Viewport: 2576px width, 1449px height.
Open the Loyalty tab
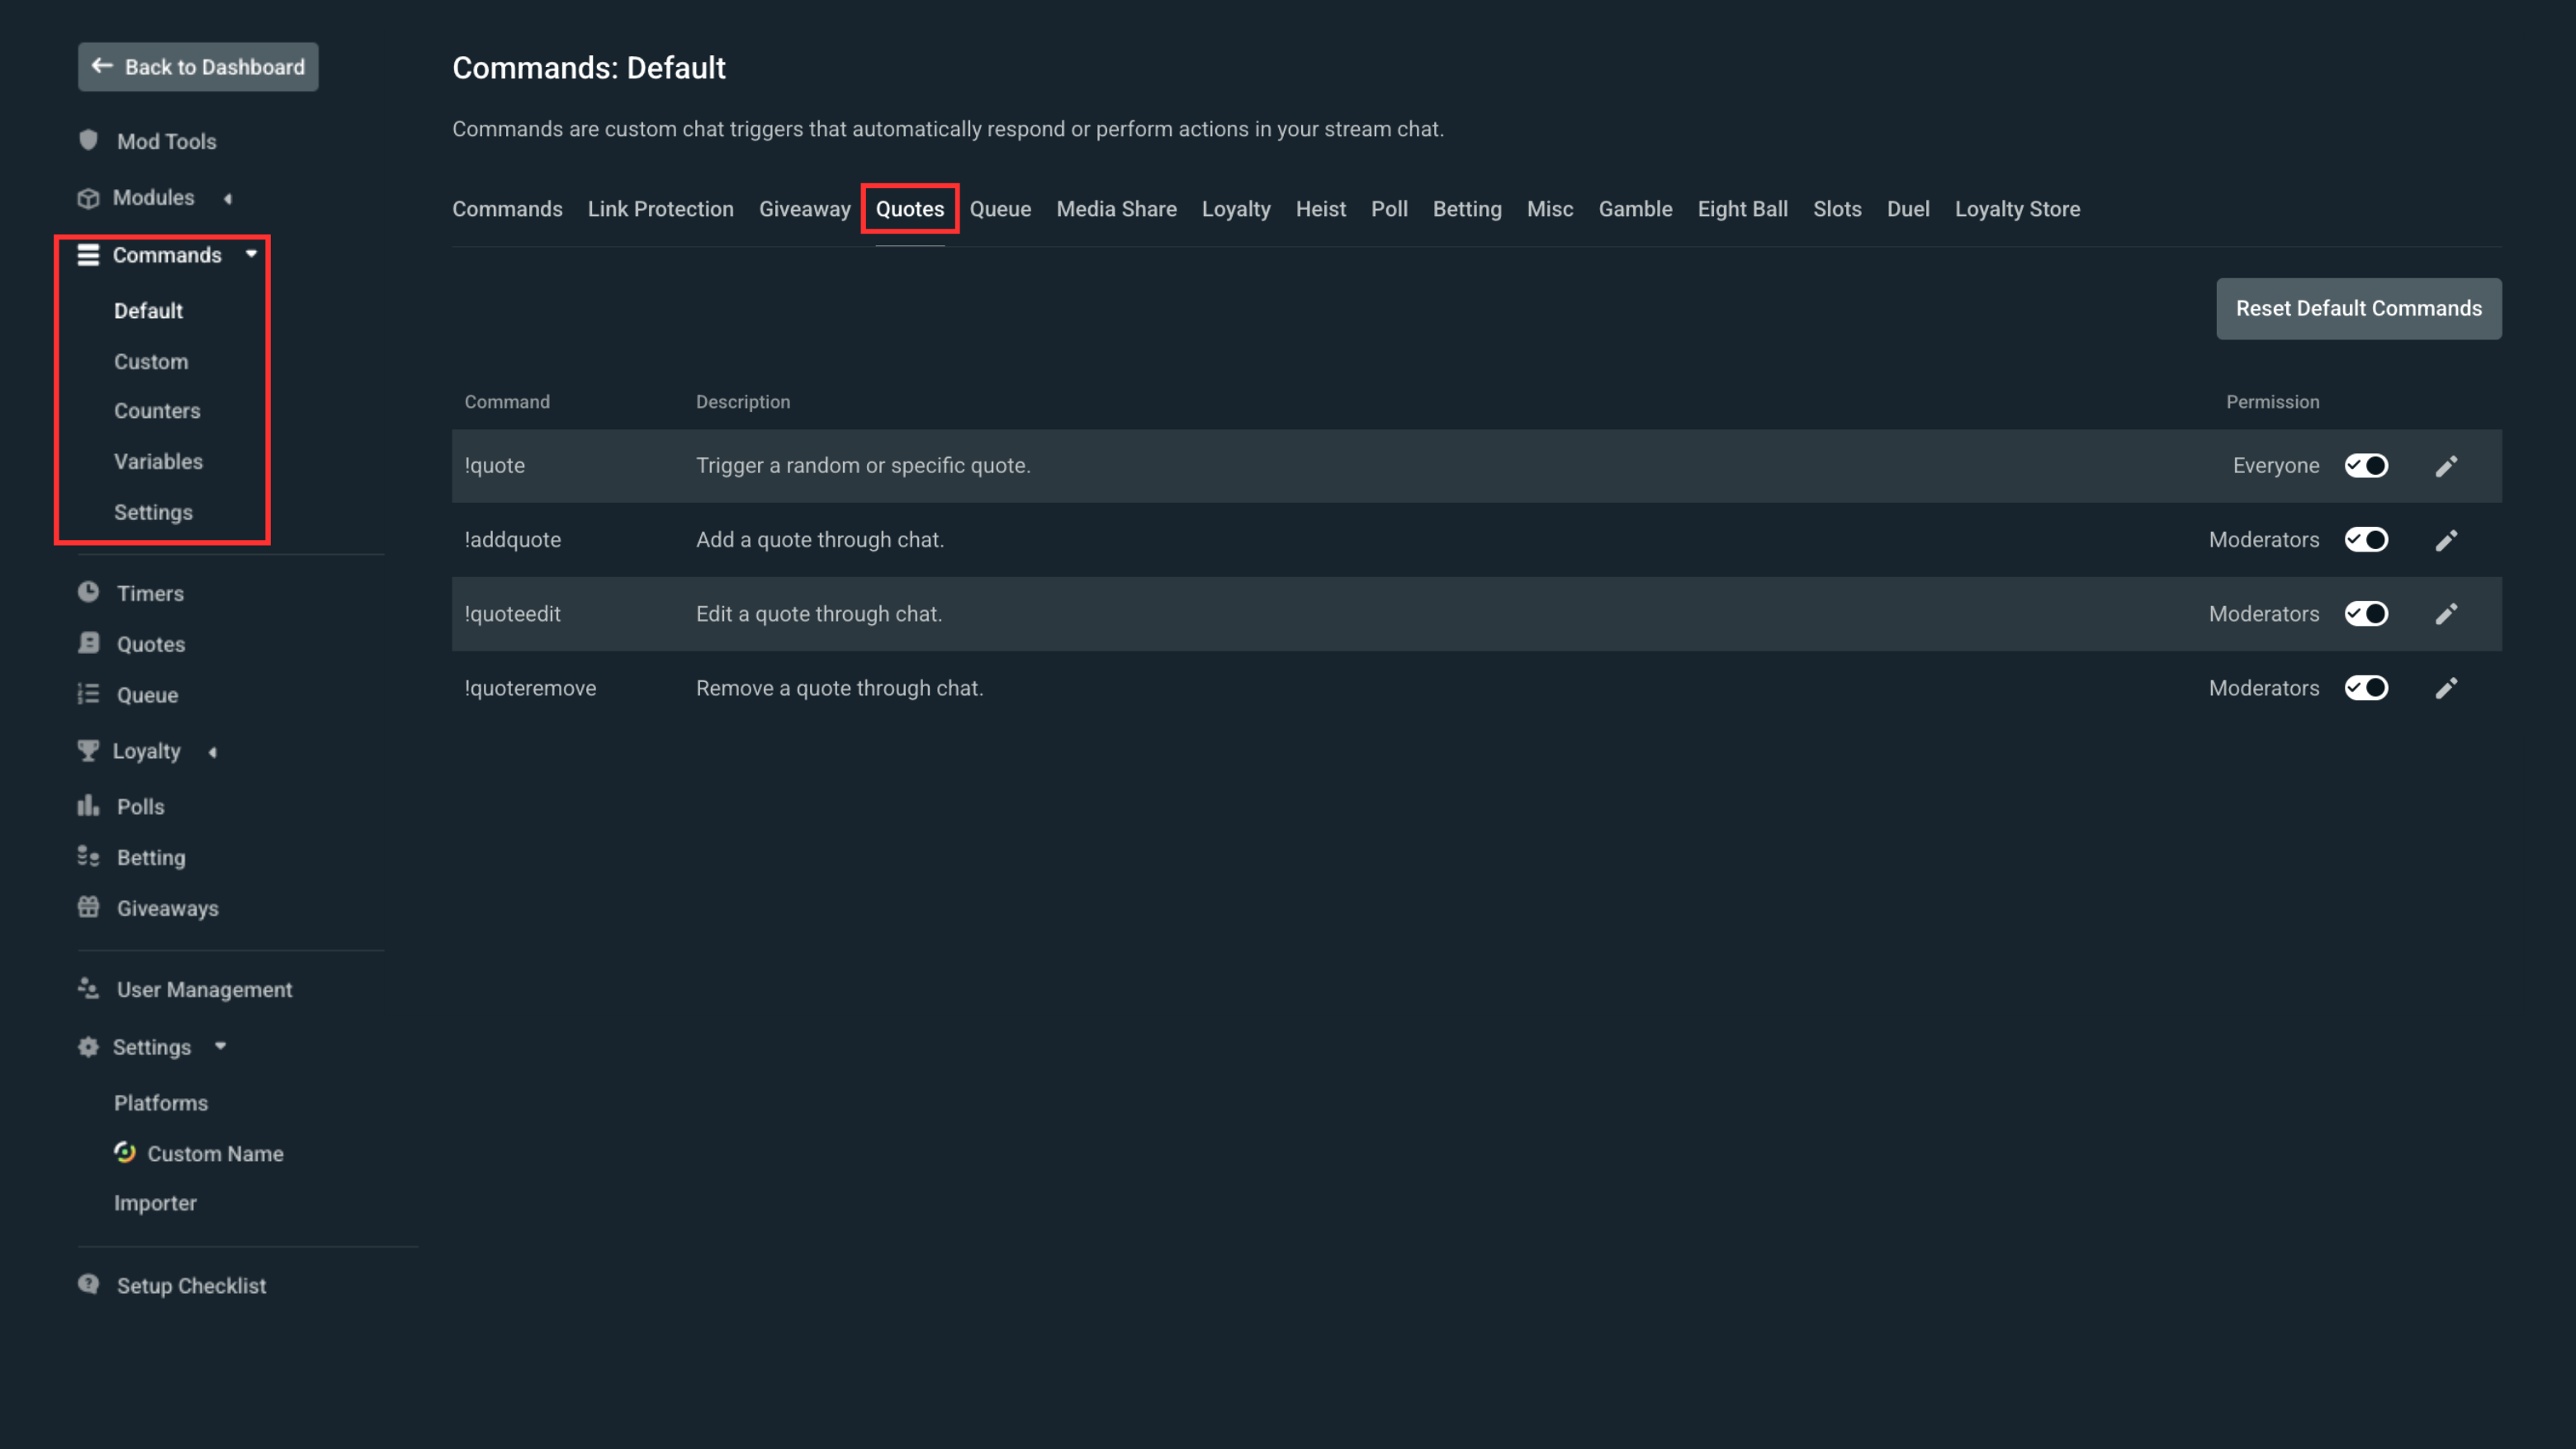[x=1236, y=209]
